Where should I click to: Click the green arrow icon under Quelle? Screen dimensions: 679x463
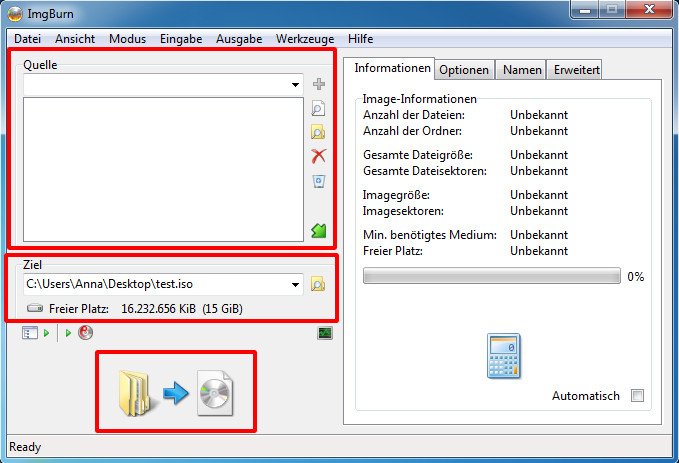(319, 231)
